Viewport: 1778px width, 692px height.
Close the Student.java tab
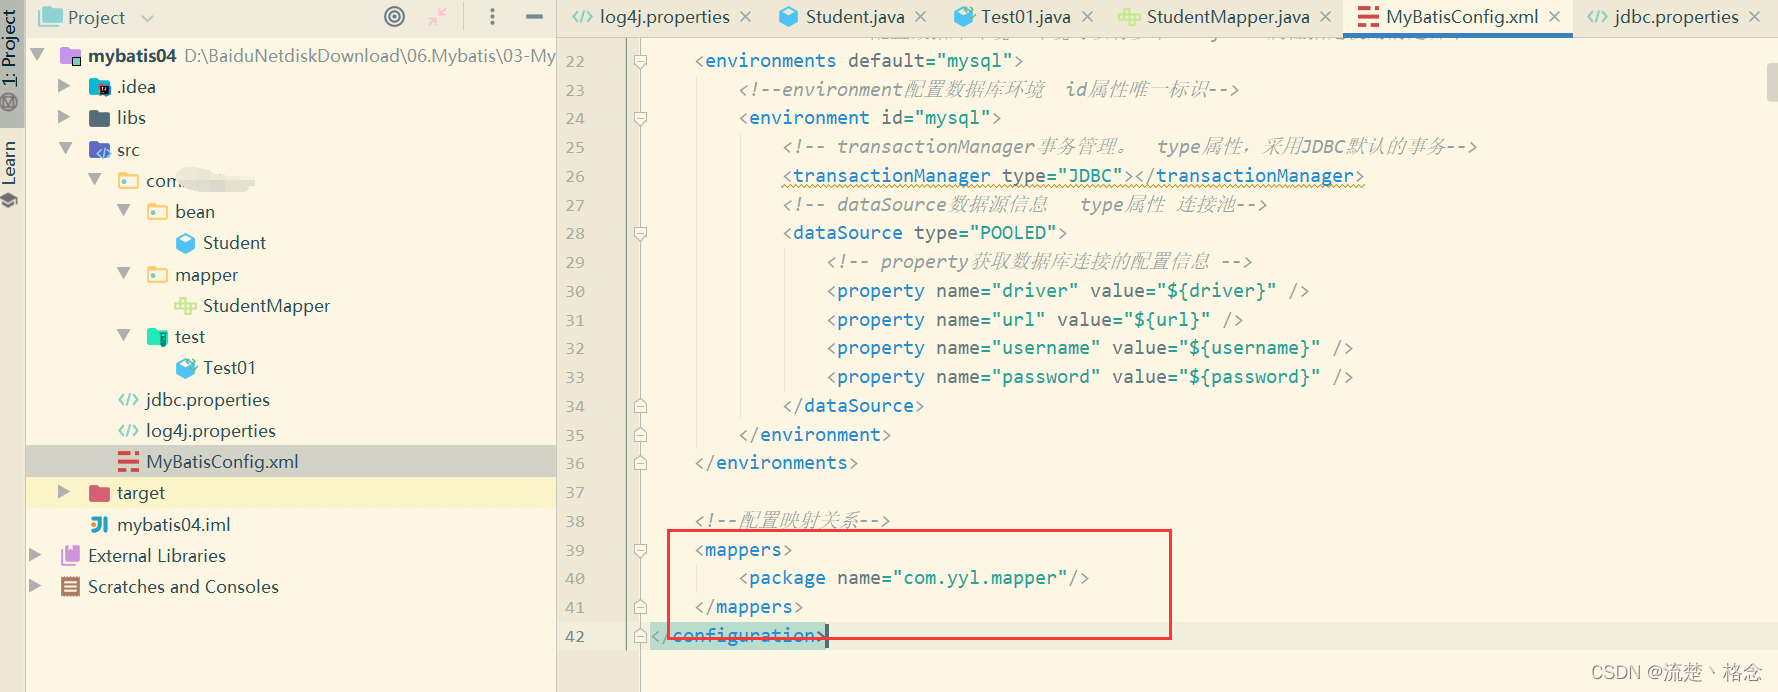(920, 17)
